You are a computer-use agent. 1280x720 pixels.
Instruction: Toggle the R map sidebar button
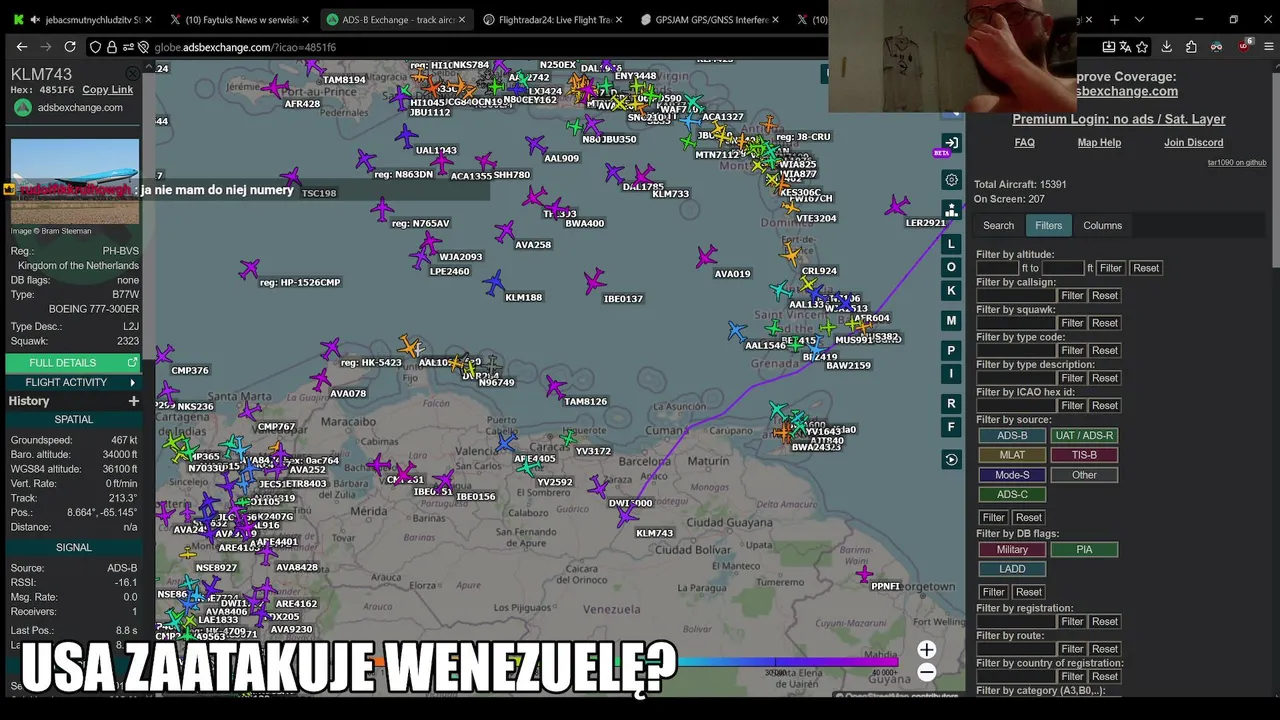[951, 403]
